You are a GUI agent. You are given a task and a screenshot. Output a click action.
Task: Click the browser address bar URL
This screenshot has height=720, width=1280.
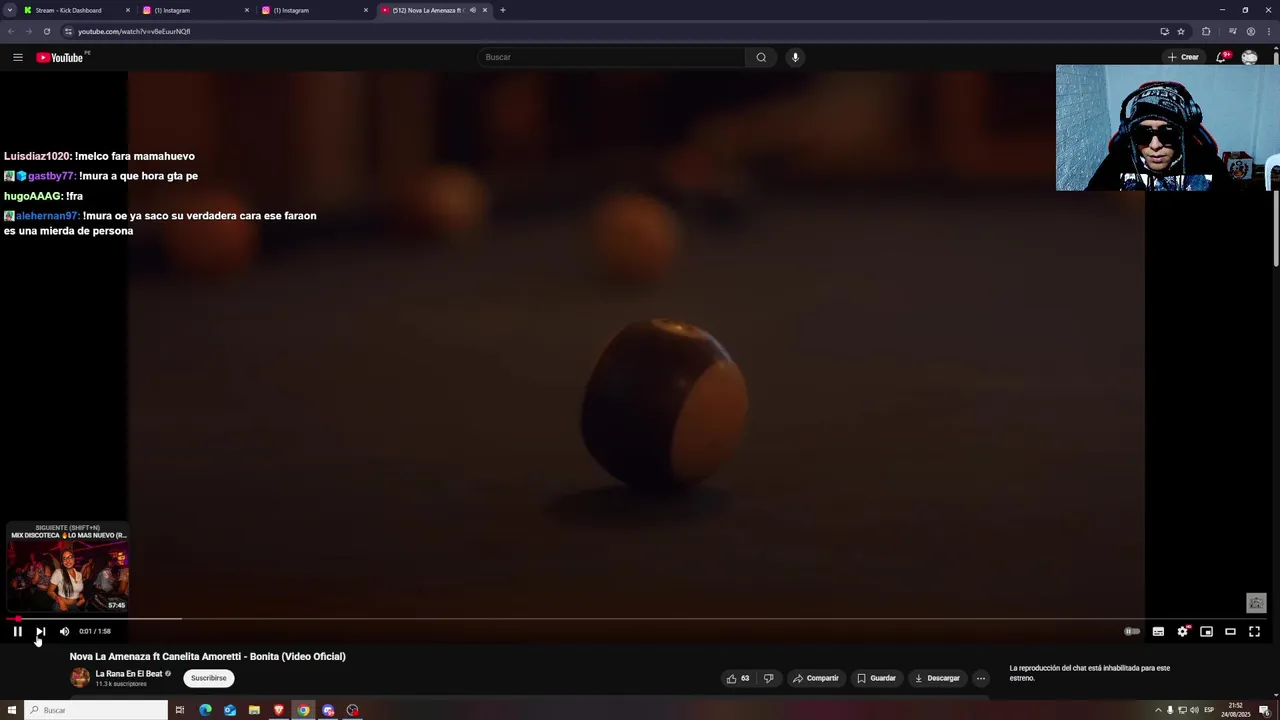(x=134, y=31)
